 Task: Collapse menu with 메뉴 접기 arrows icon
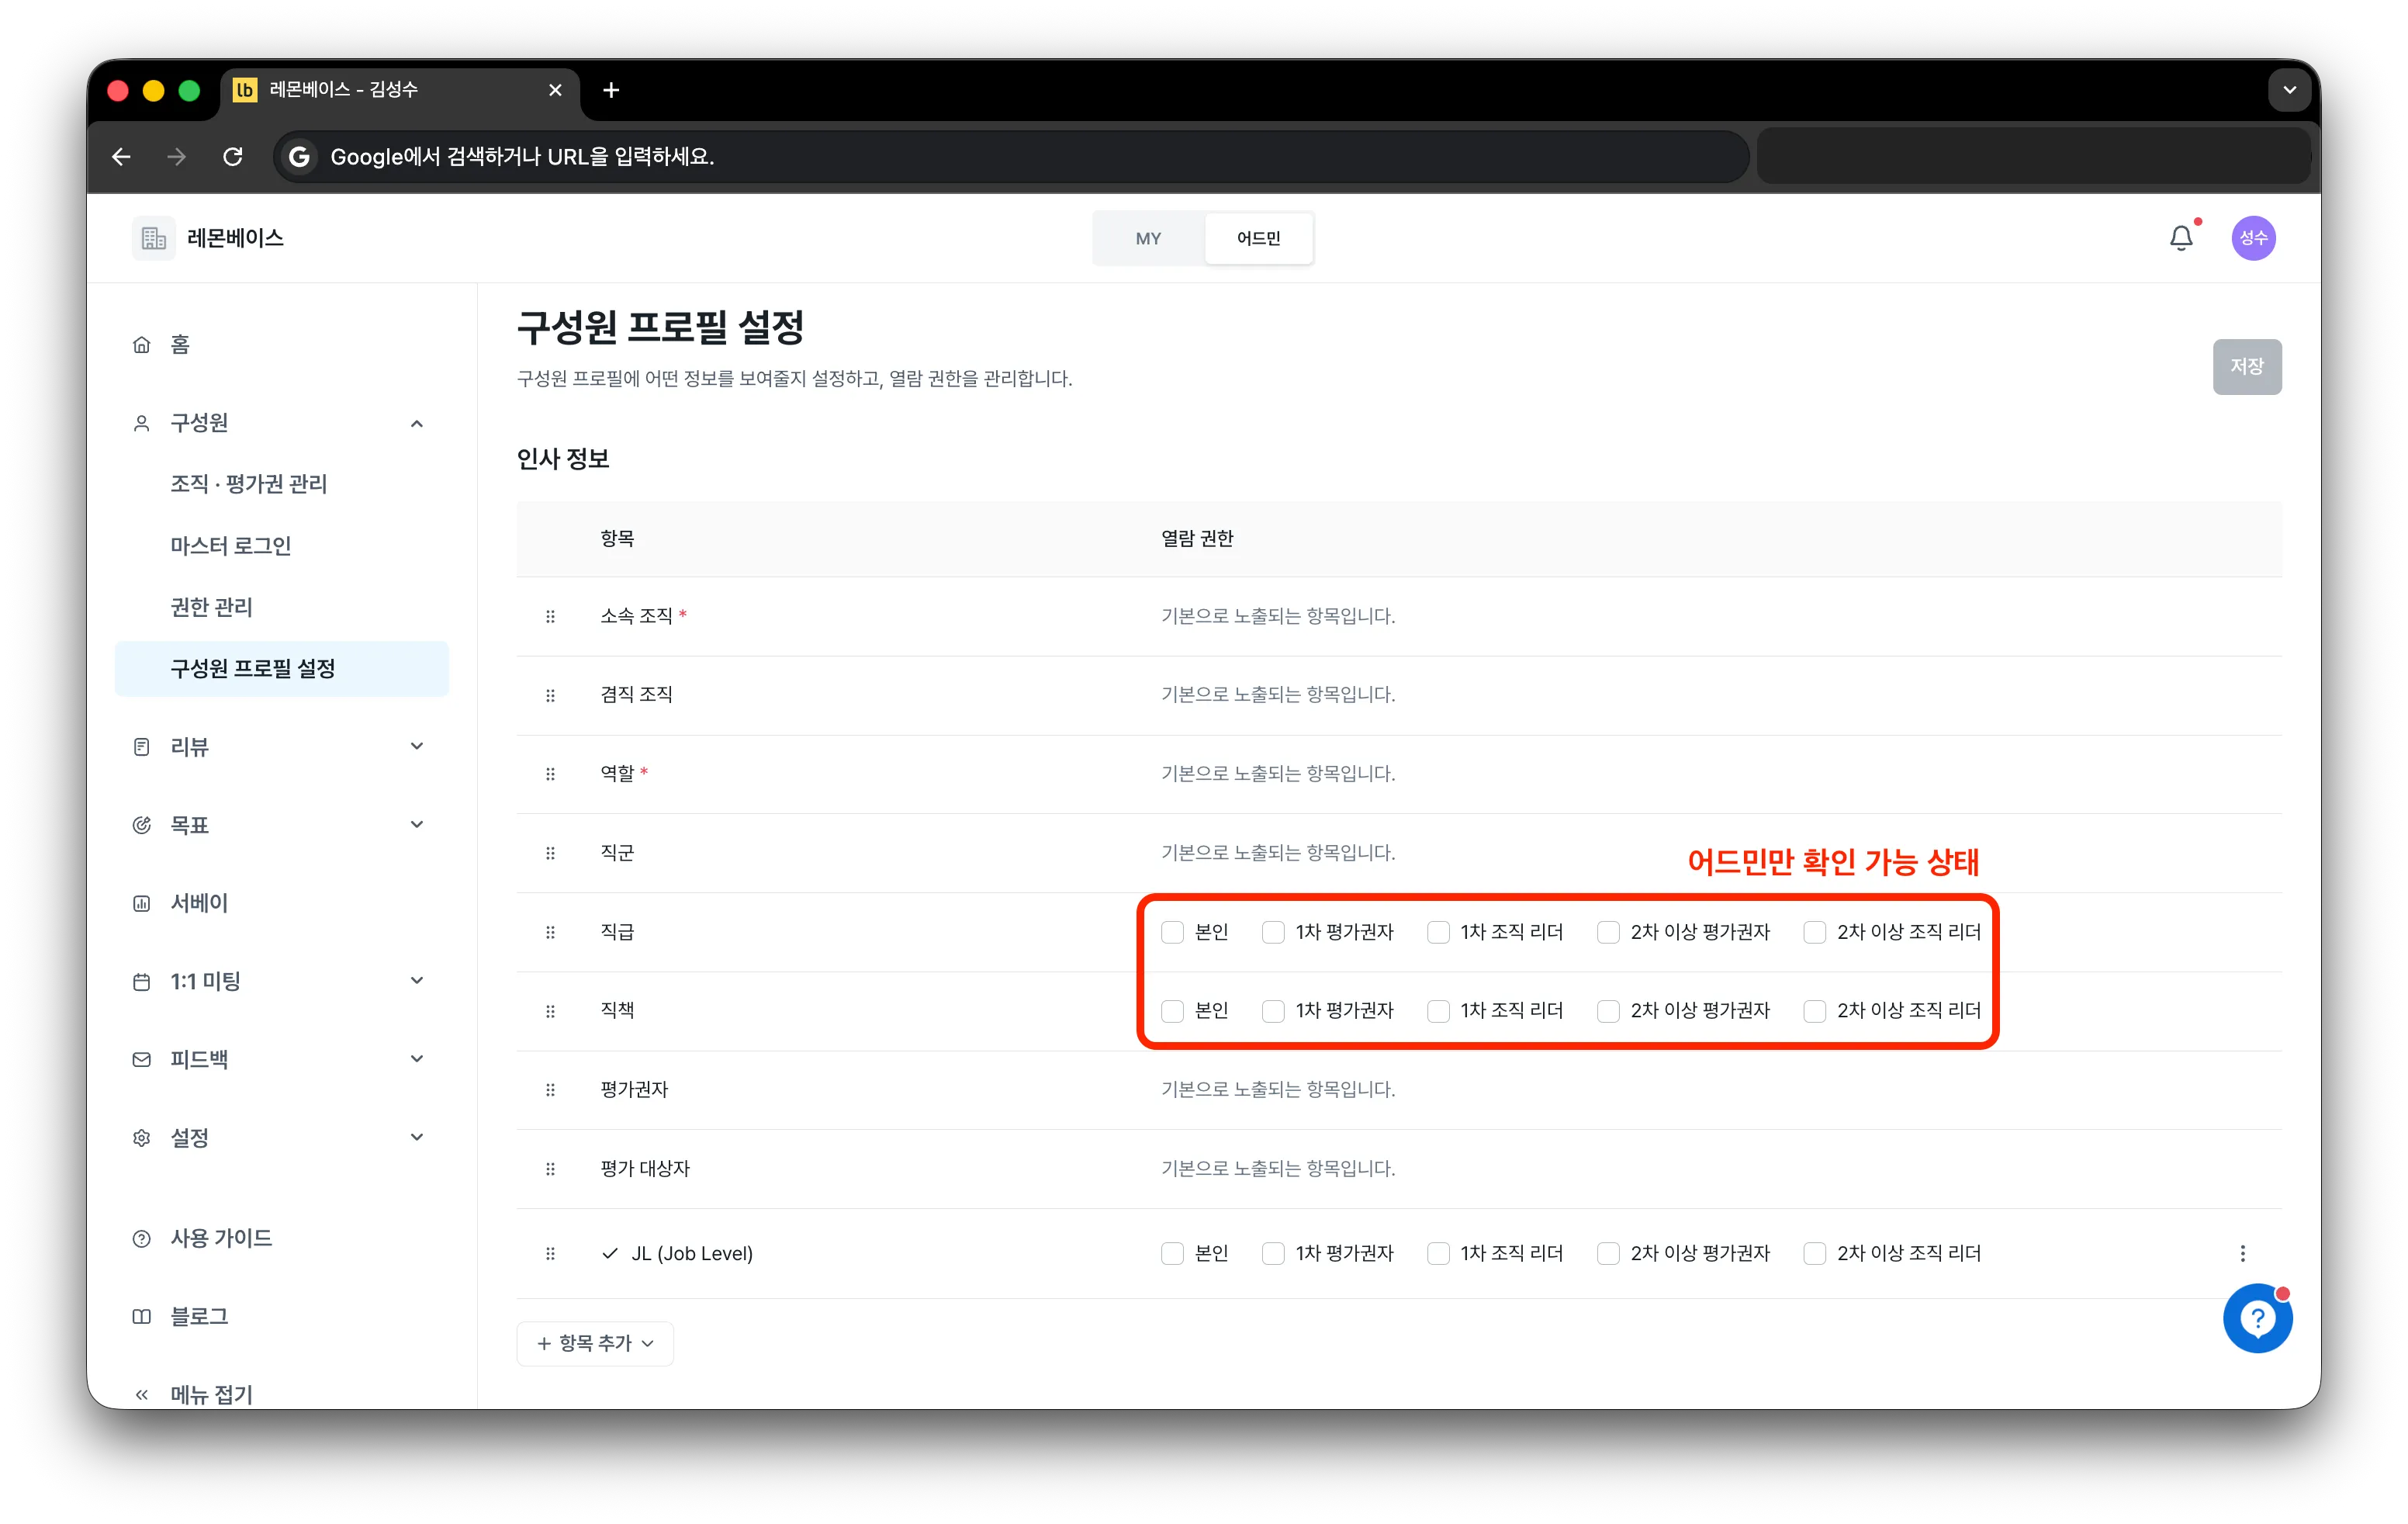142,1394
